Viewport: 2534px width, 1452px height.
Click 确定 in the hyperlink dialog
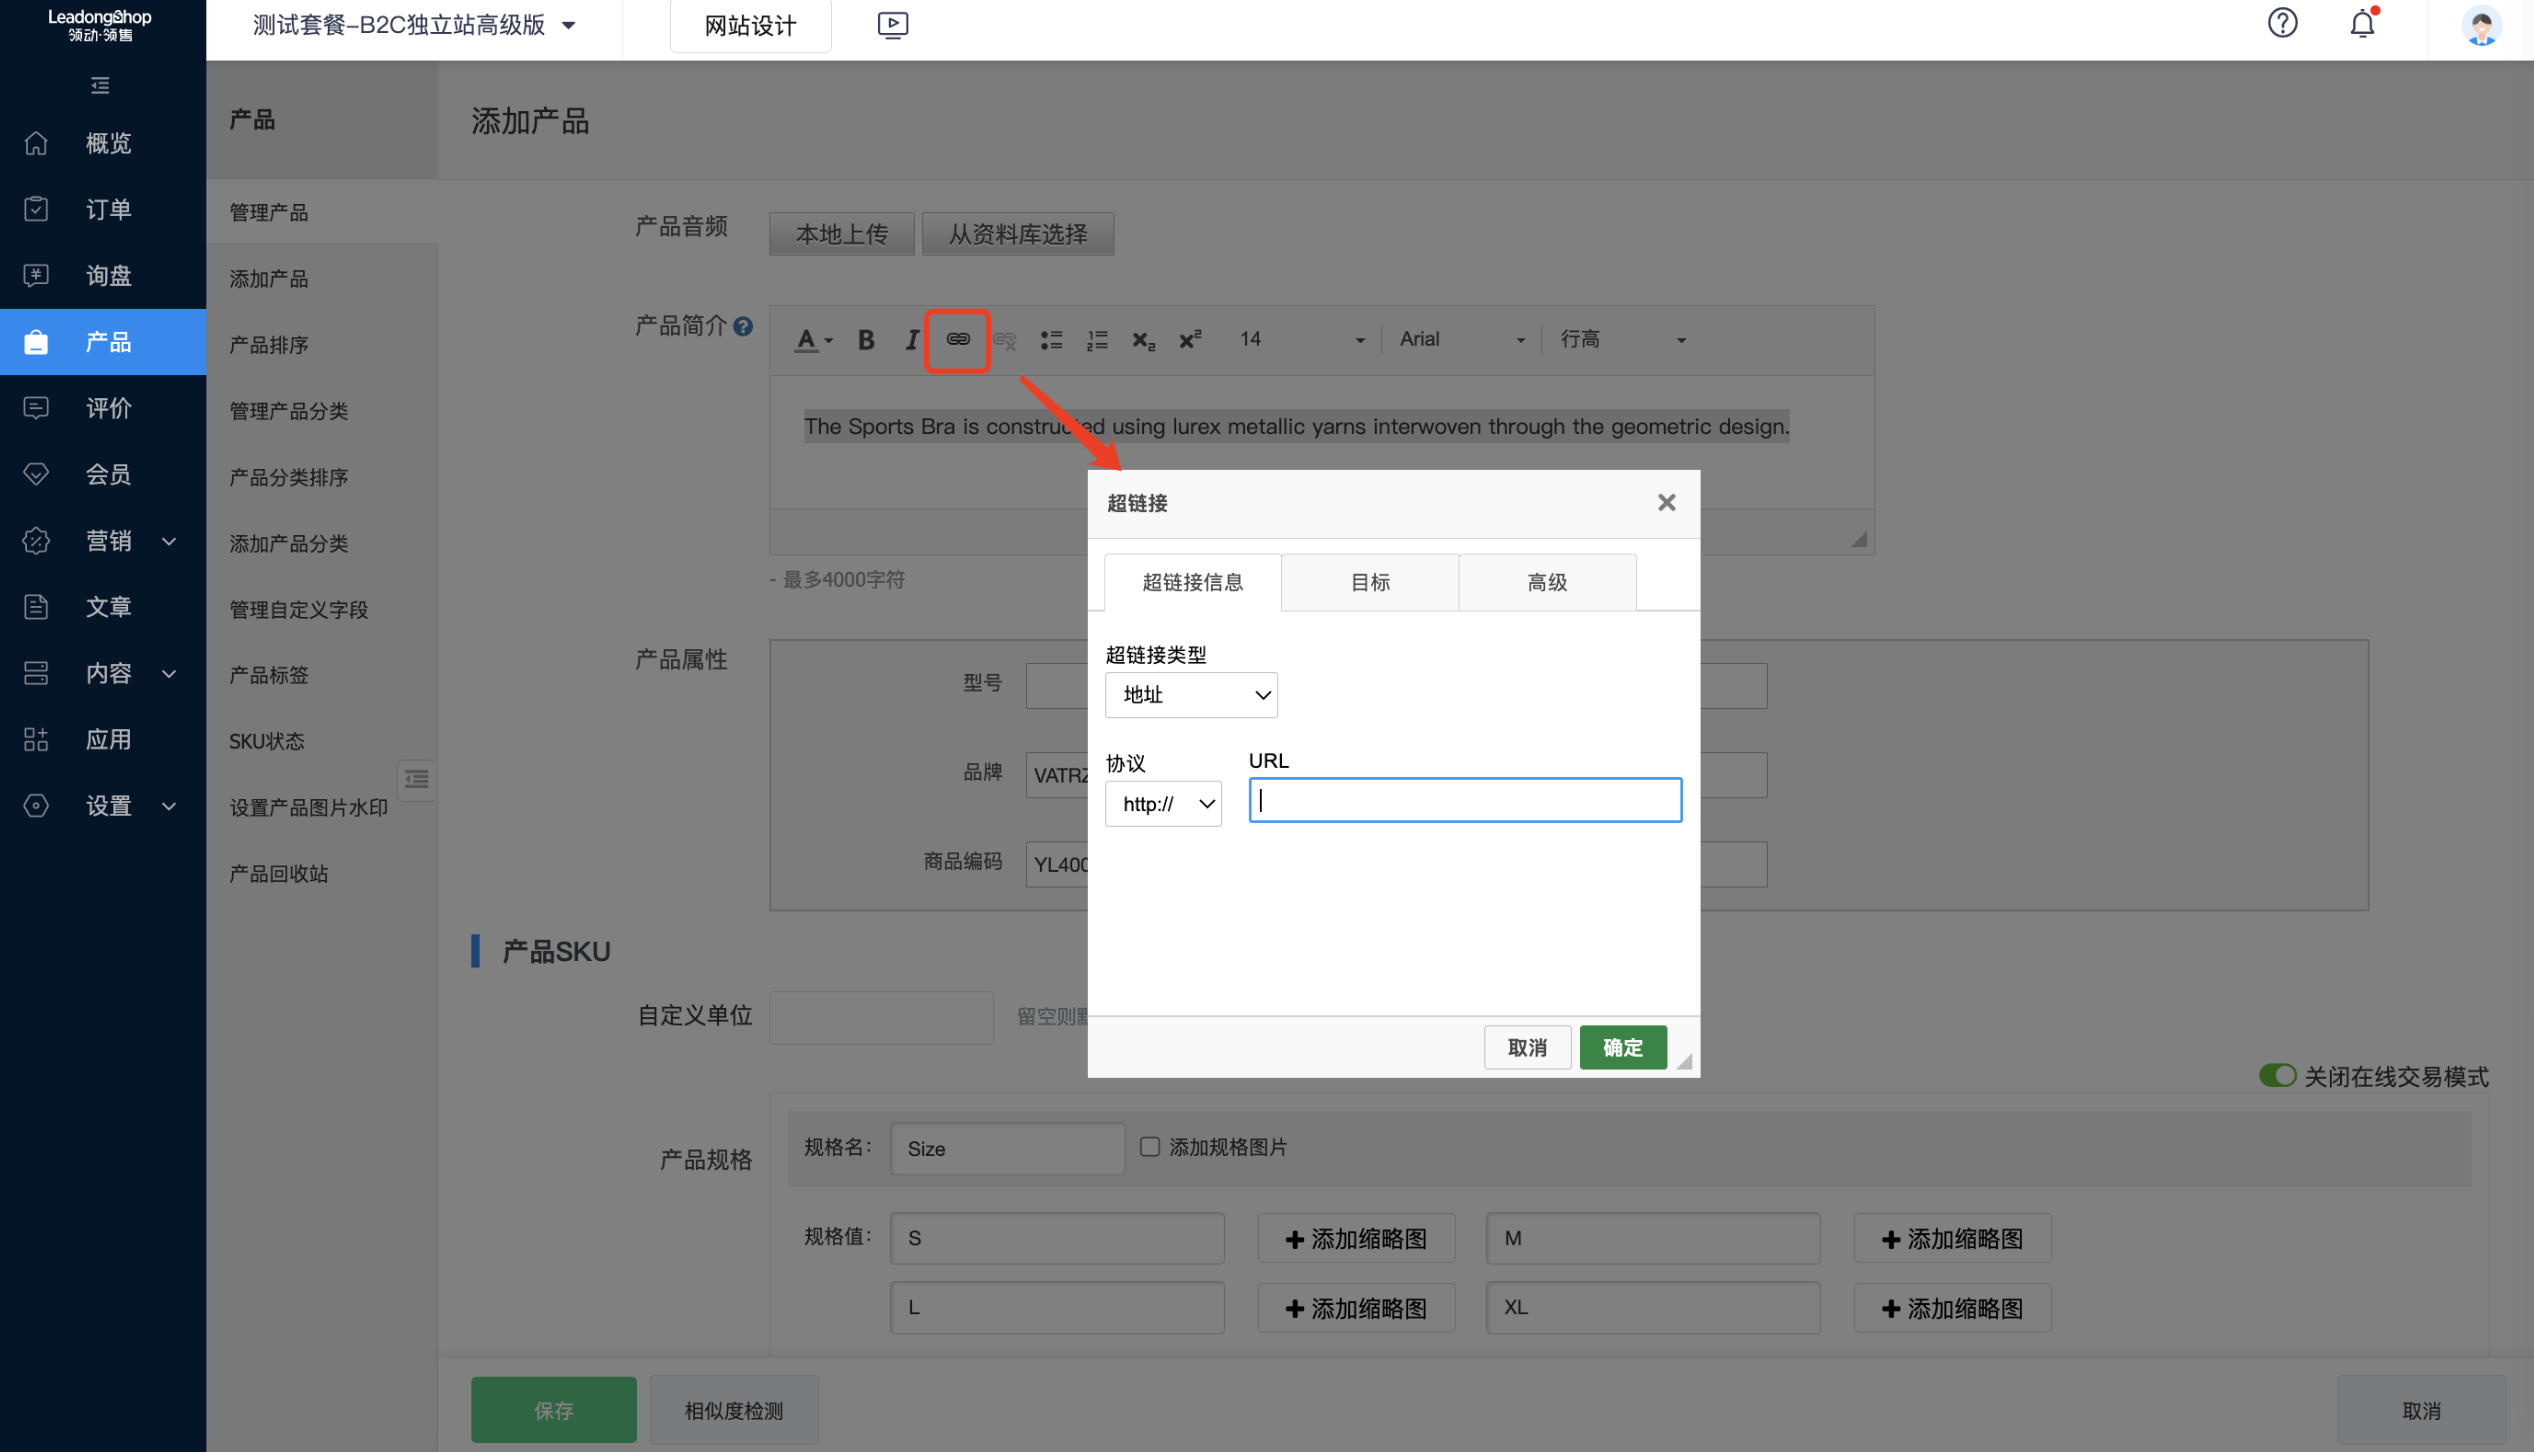(x=1622, y=1047)
